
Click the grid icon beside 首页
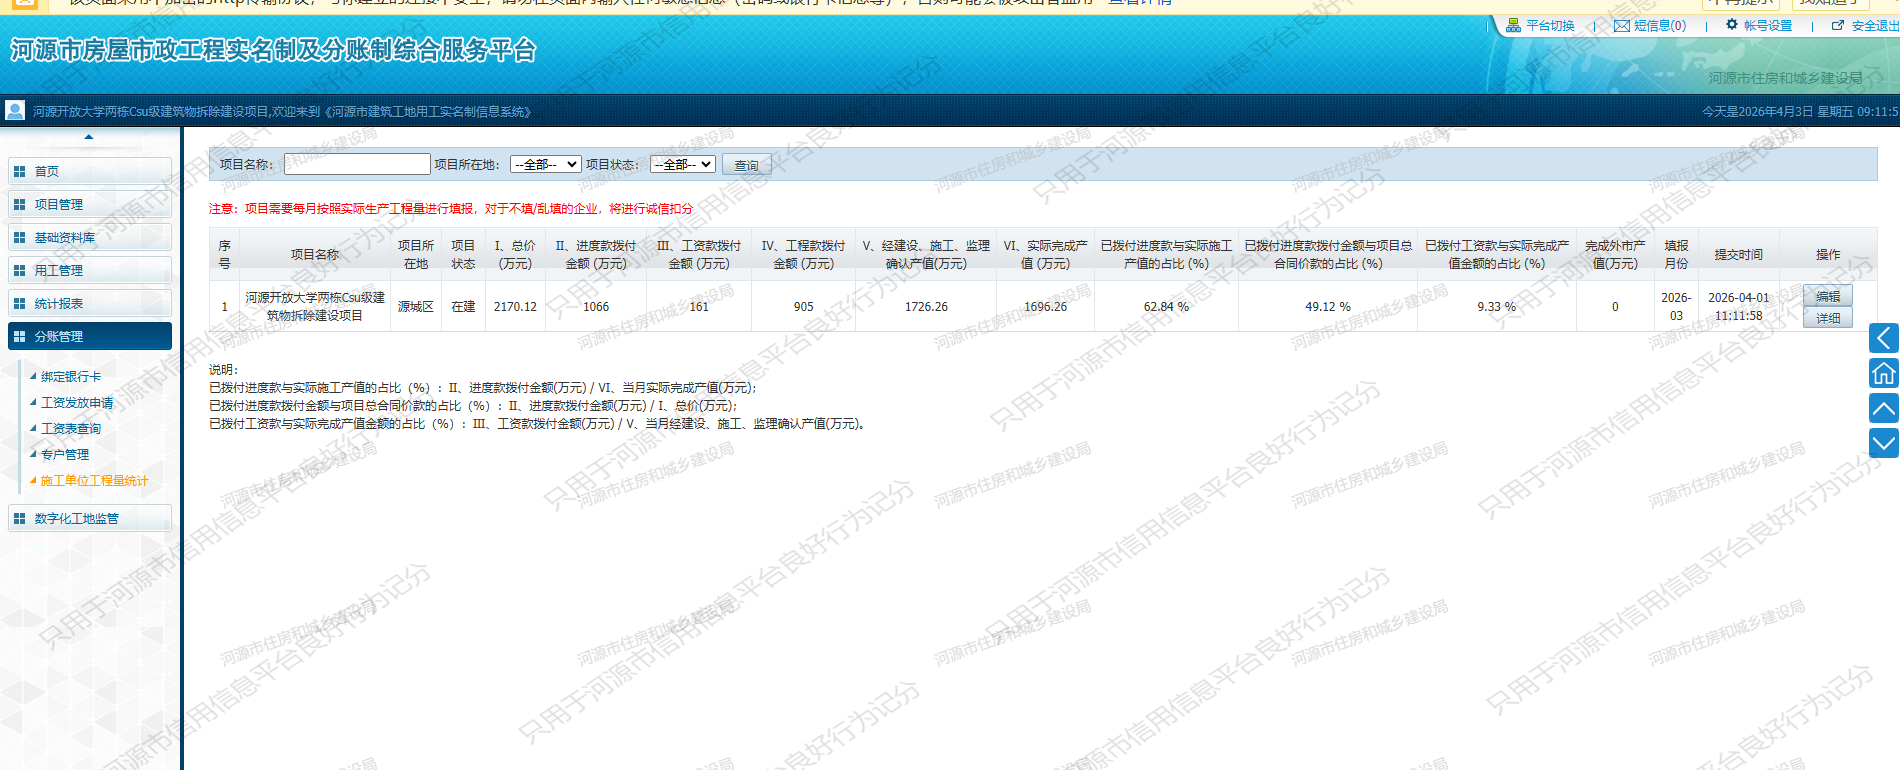pos(19,171)
